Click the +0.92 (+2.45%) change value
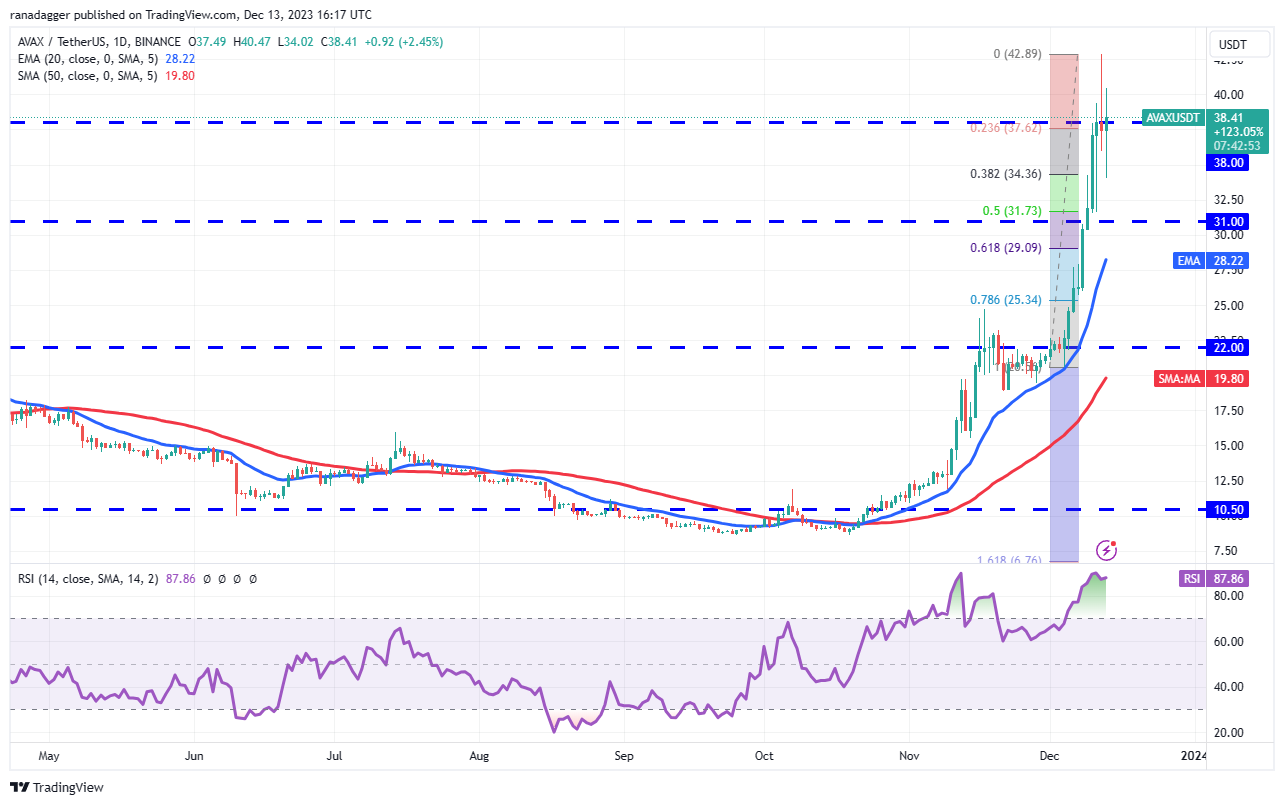This screenshot has width=1284, height=805. (405, 42)
